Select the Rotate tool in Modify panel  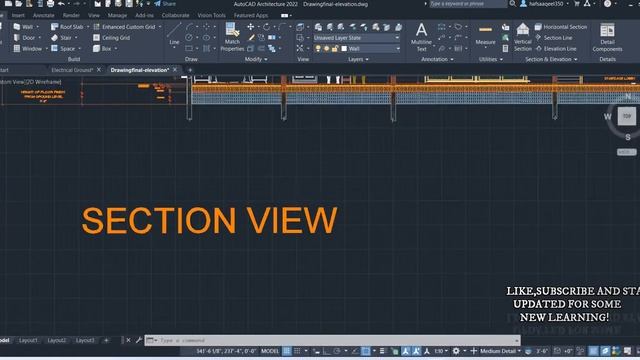click(x=266, y=27)
